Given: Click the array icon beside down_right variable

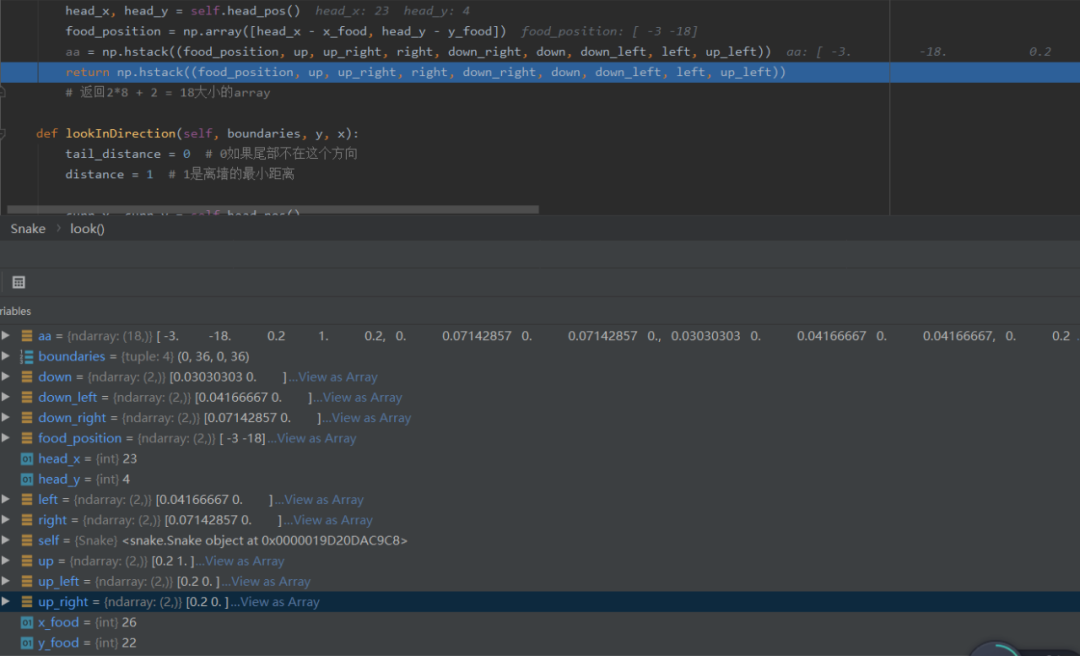Looking at the screenshot, I should coord(27,418).
